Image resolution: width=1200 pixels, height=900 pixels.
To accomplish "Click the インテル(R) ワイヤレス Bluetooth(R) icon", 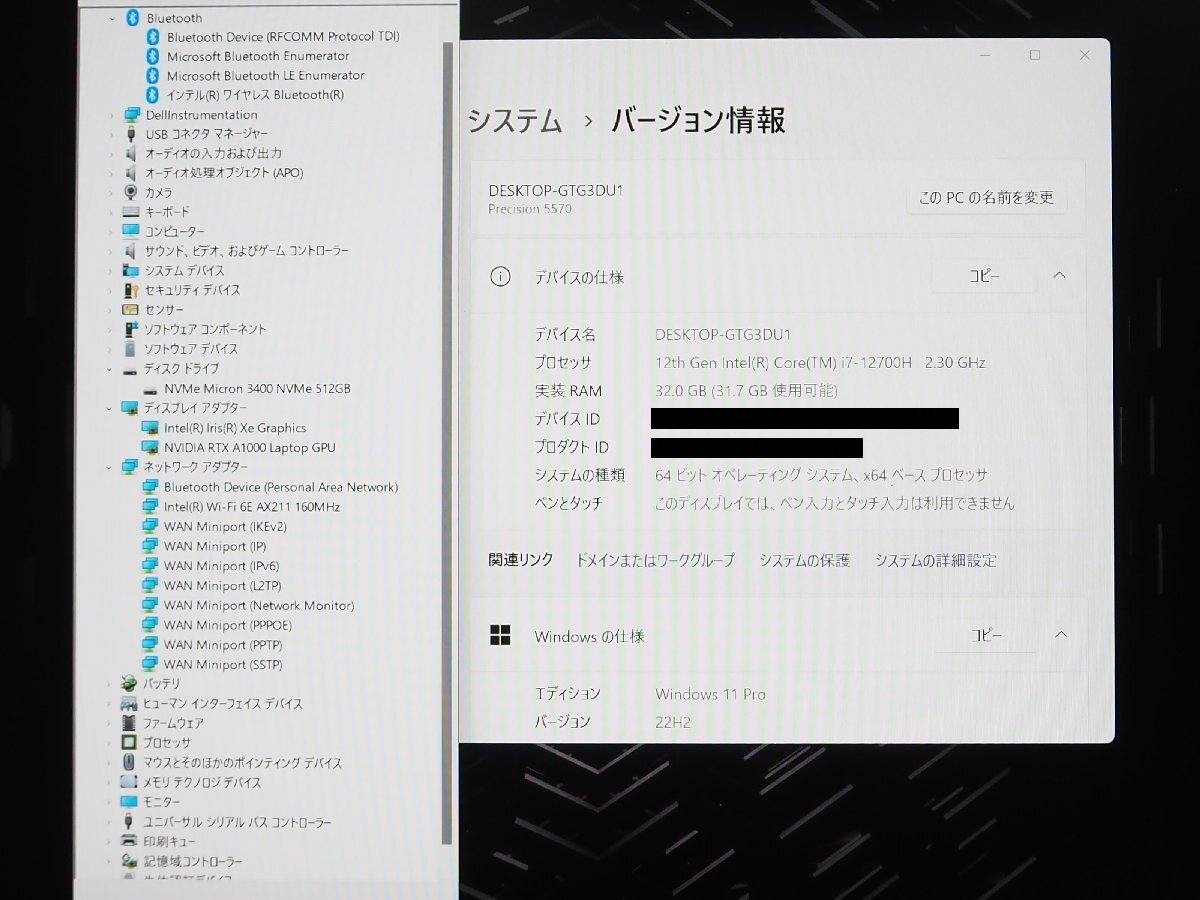I will click(x=152, y=94).
